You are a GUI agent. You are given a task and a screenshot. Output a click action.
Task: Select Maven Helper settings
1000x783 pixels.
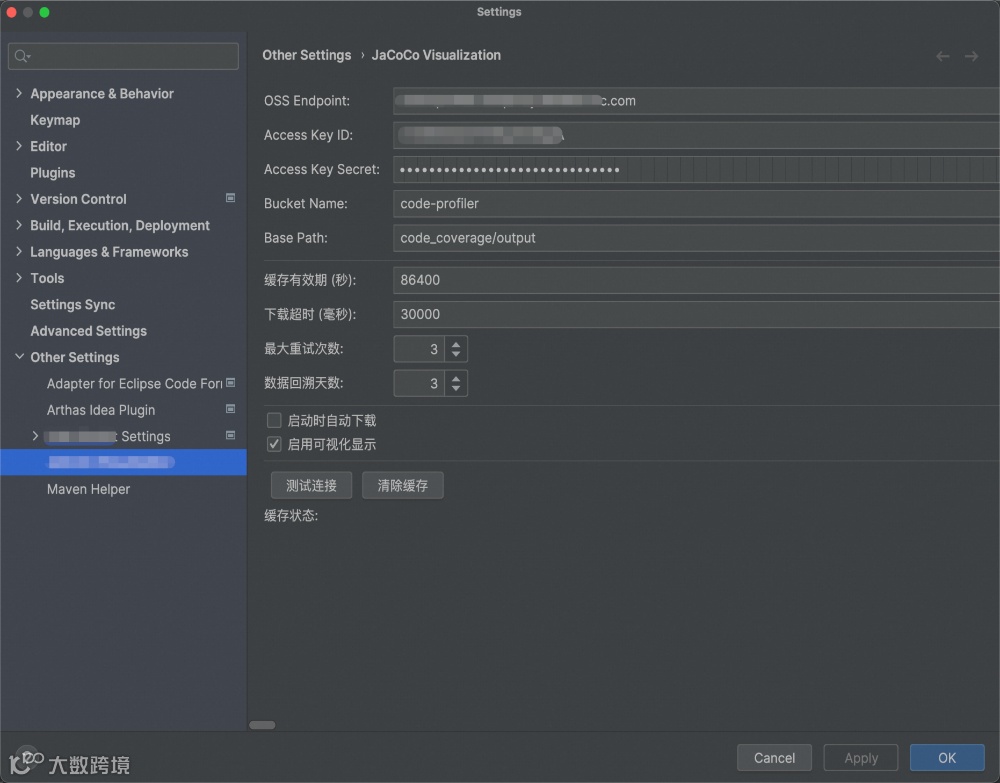[x=89, y=489]
